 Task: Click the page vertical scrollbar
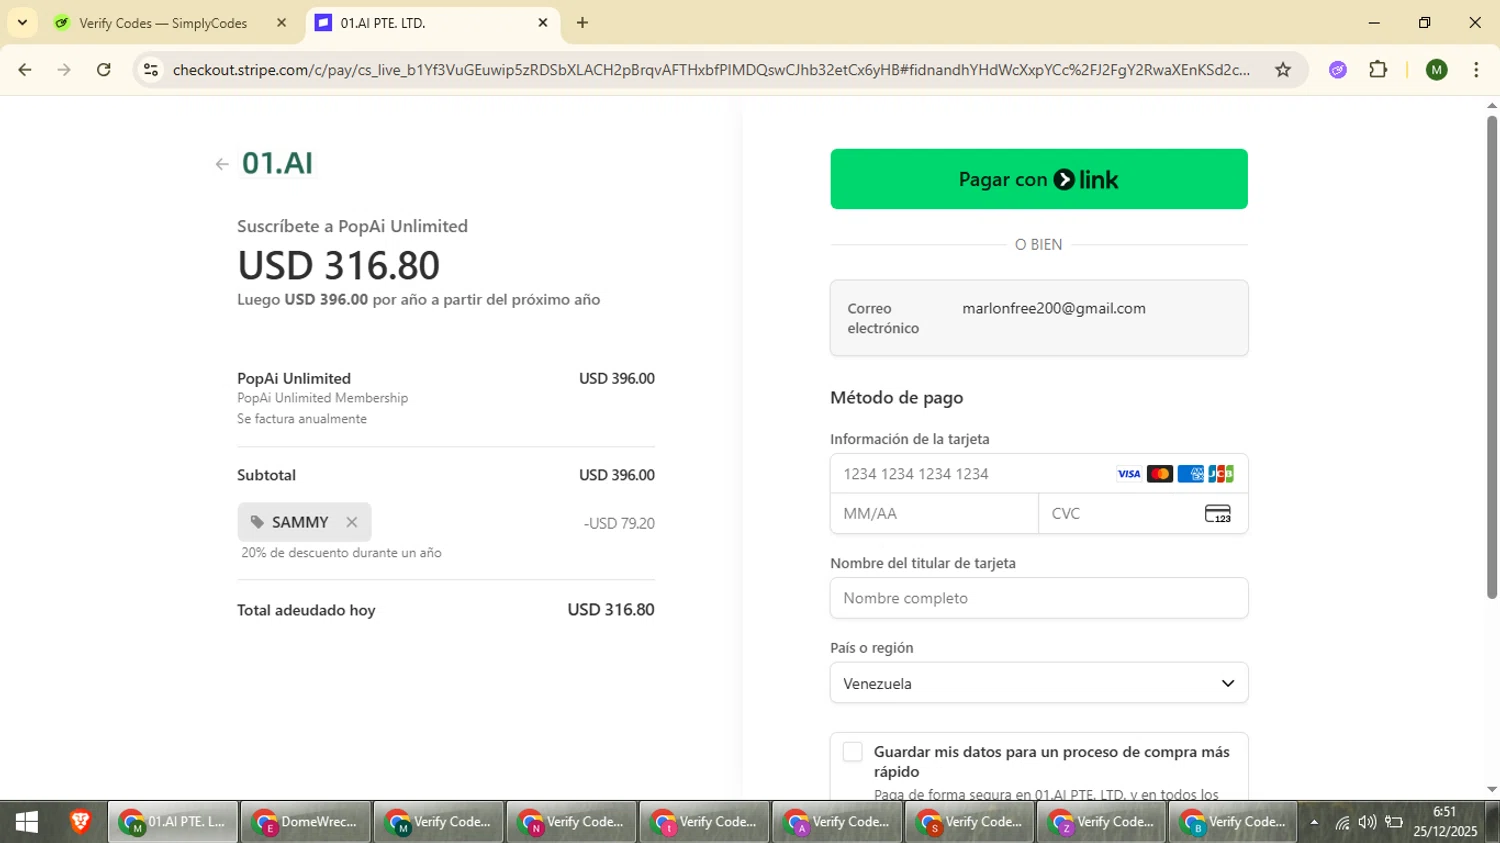pyautogui.click(x=1491, y=357)
